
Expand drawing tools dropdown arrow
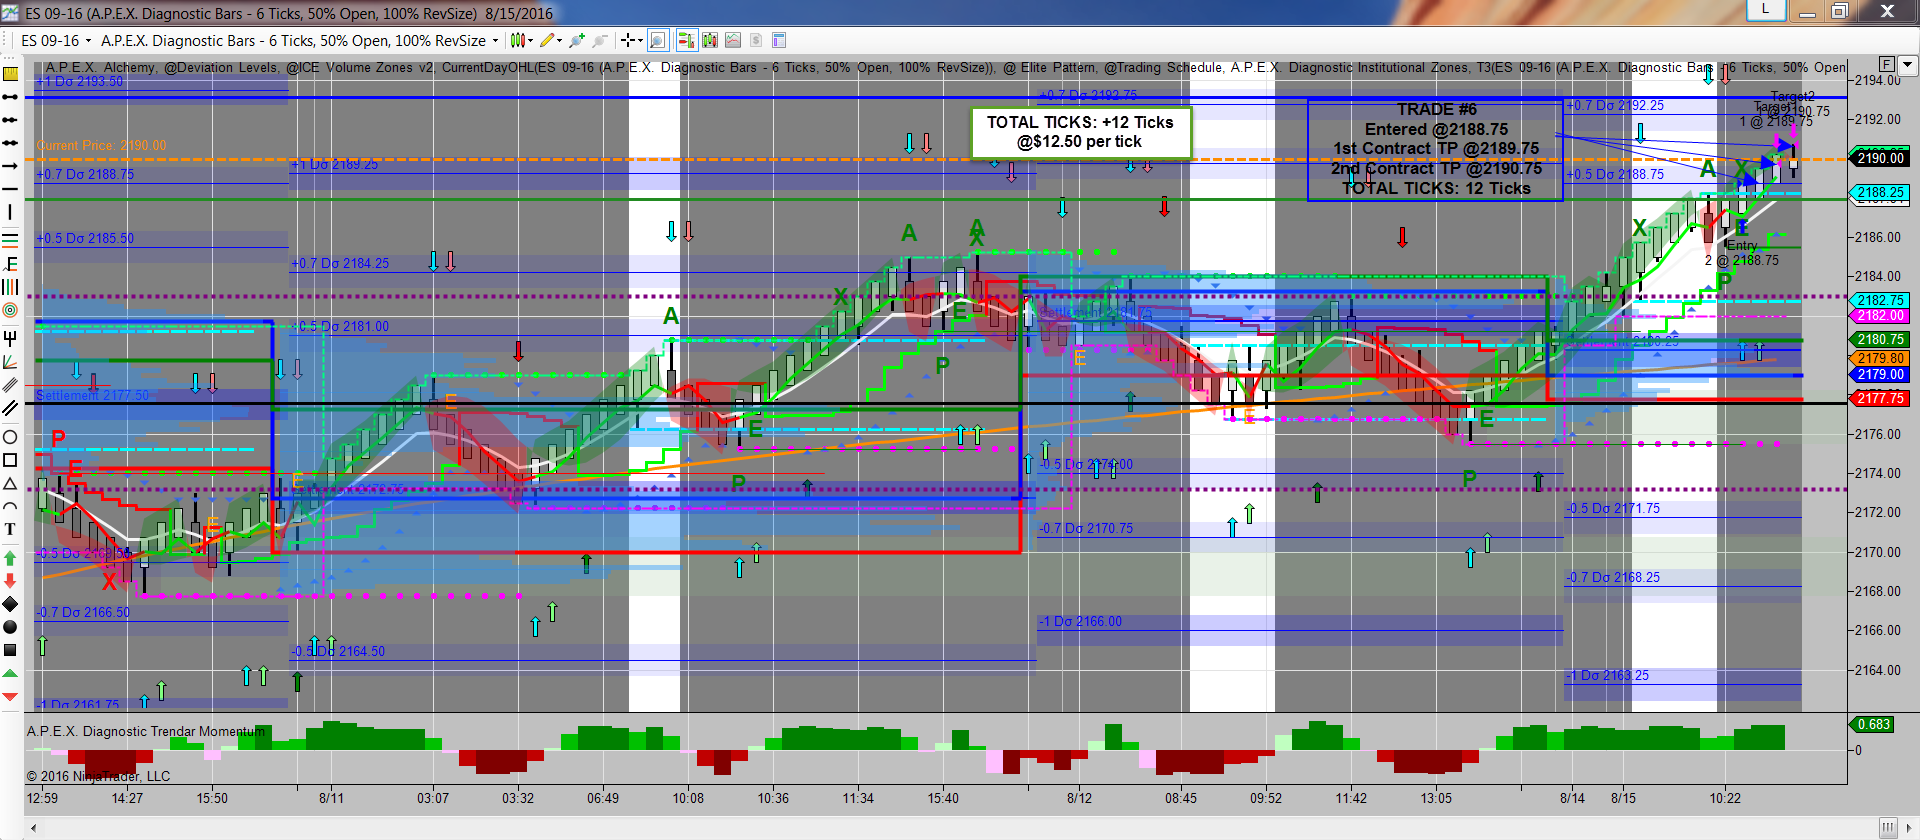(x=559, y=41)
